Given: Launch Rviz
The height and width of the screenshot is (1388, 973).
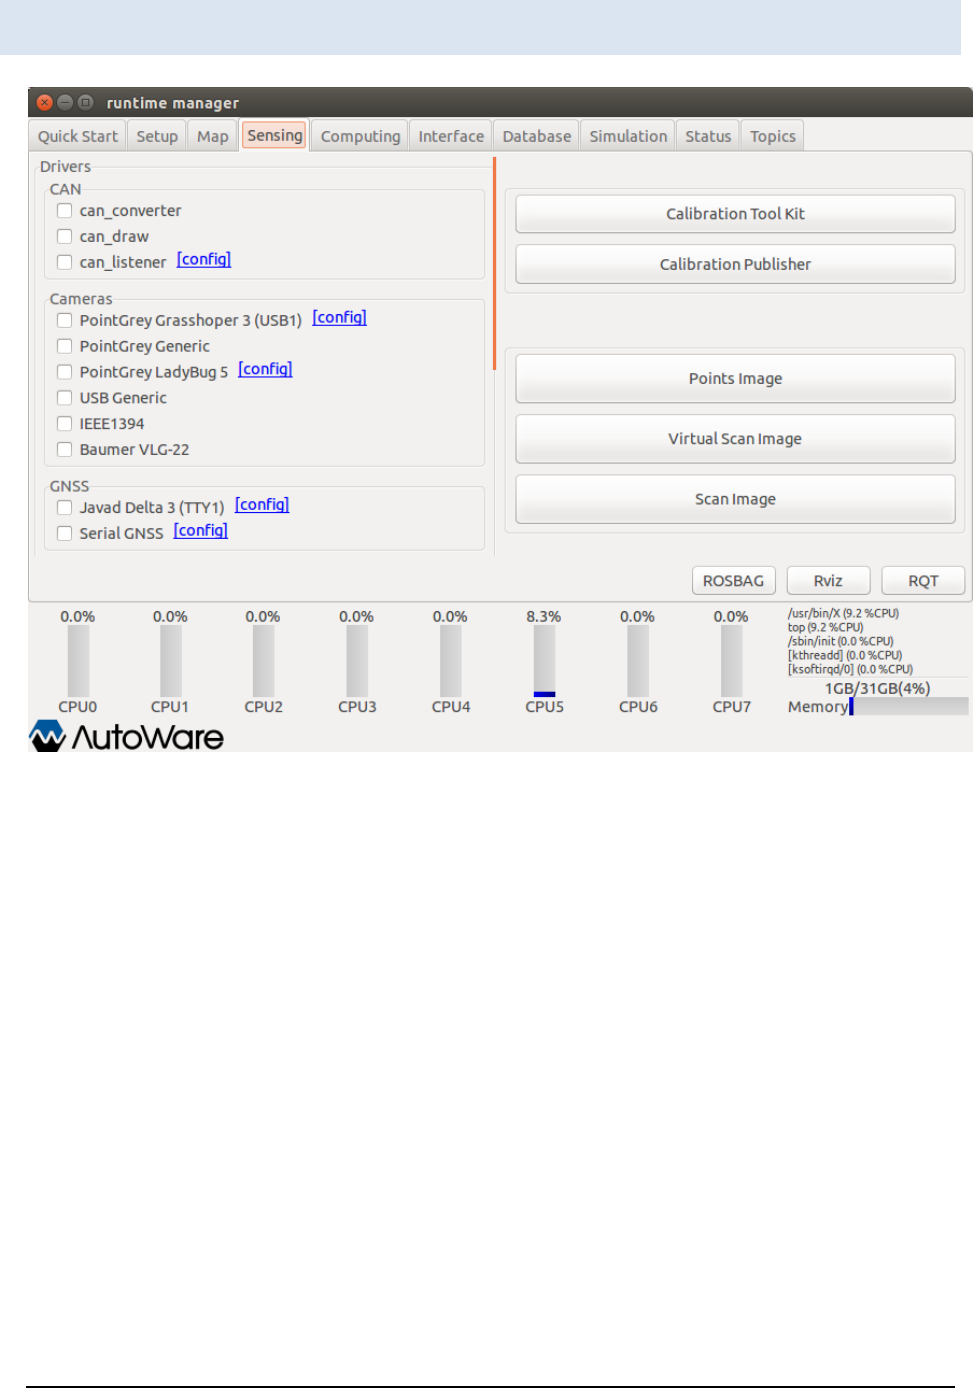Looking at the screenshot, I should click(828, 581).
